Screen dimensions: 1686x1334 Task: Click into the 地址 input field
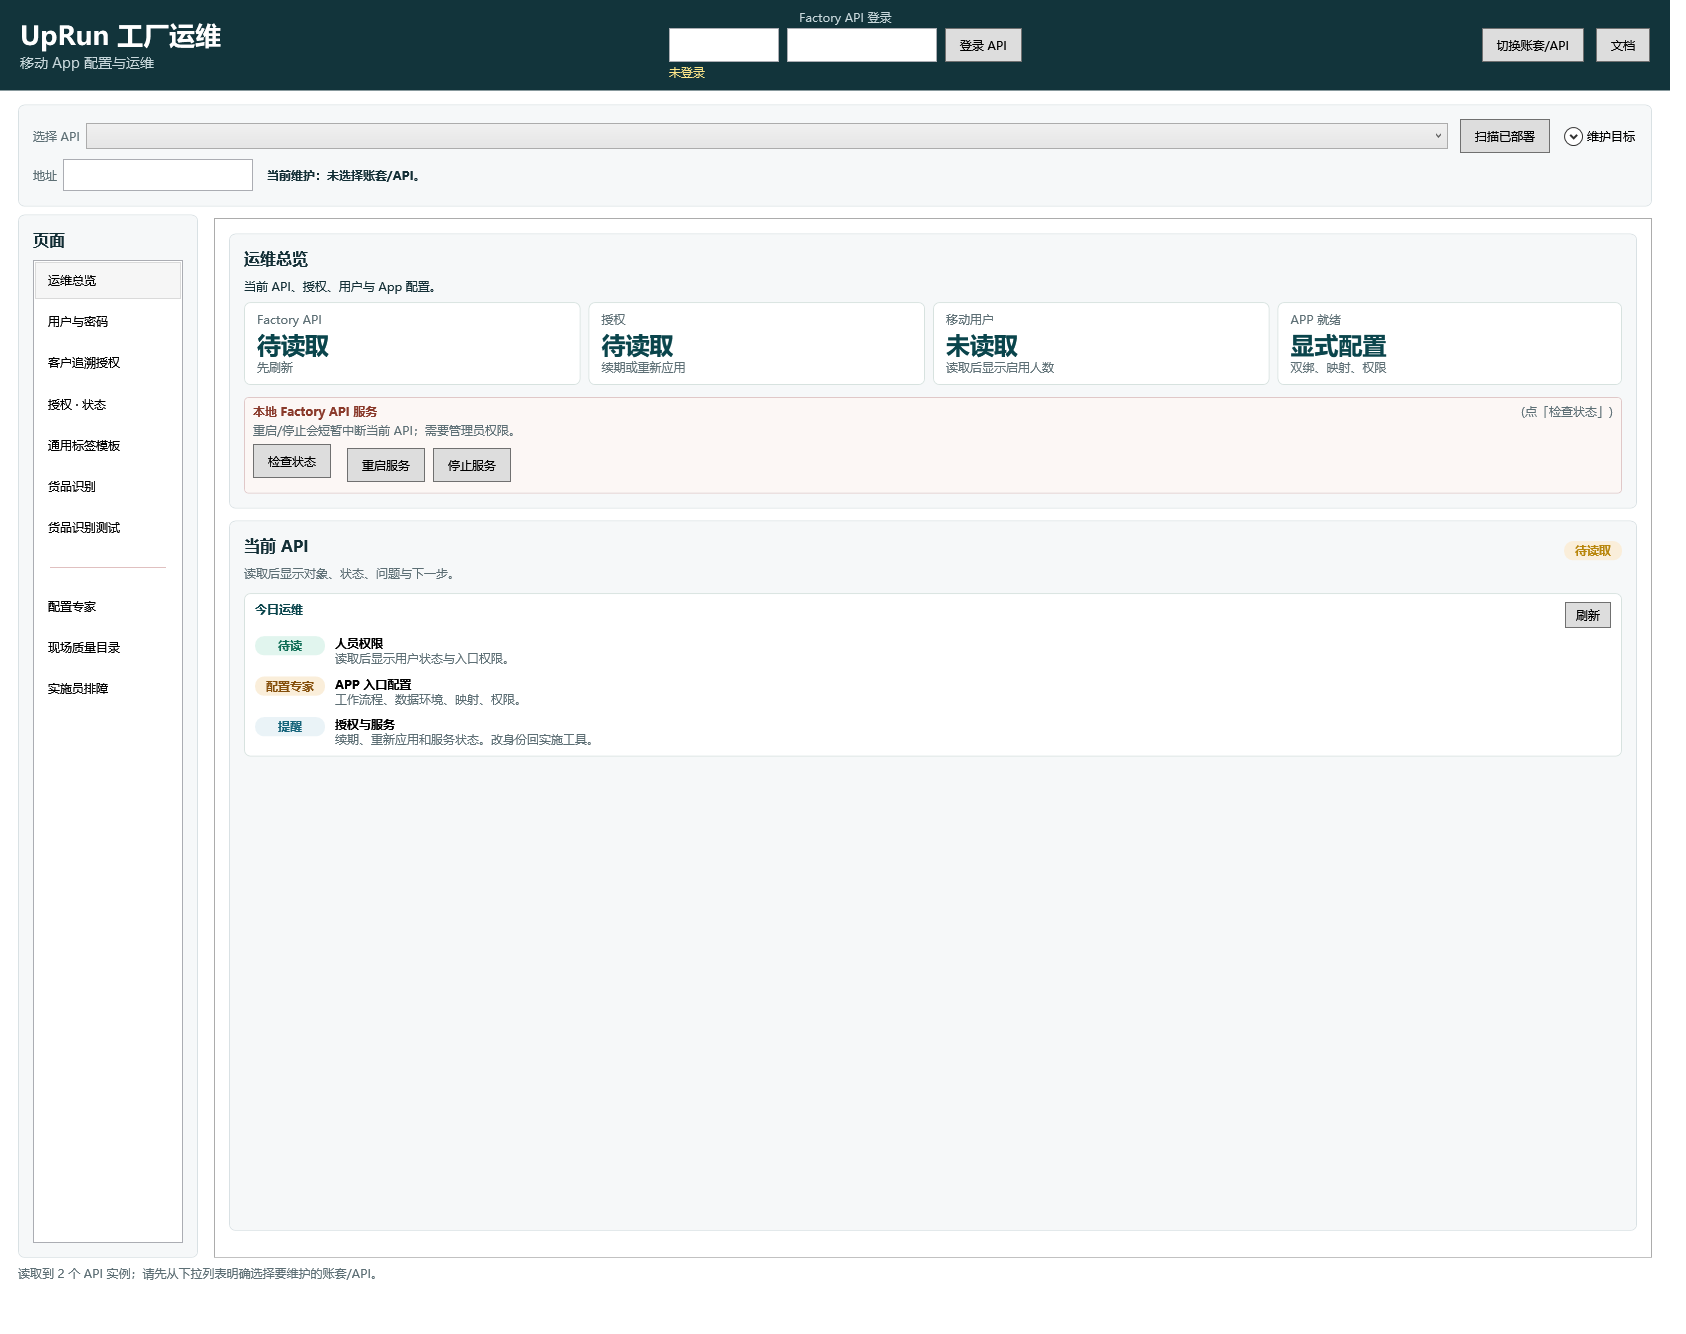158,175
